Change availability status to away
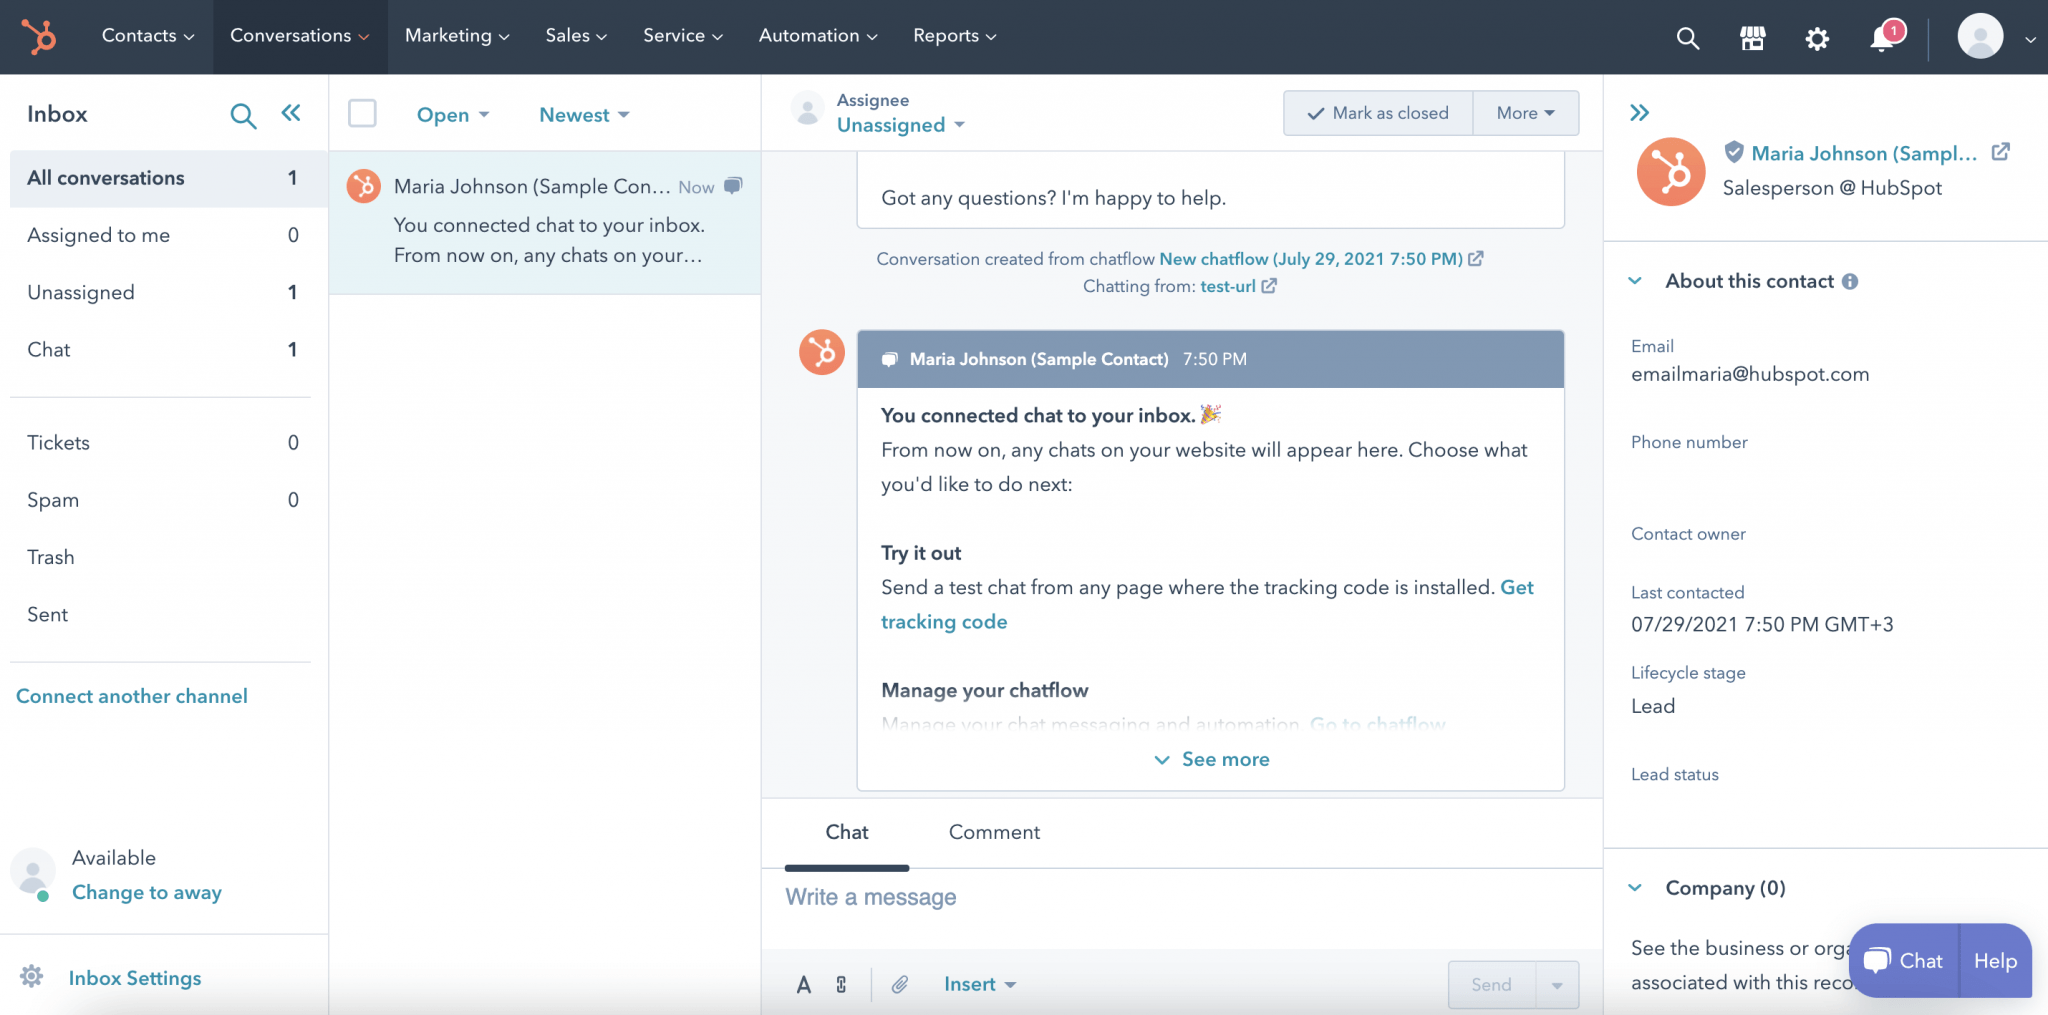Viewport: 2048px width, 1015px height. (x=146, y=891)
